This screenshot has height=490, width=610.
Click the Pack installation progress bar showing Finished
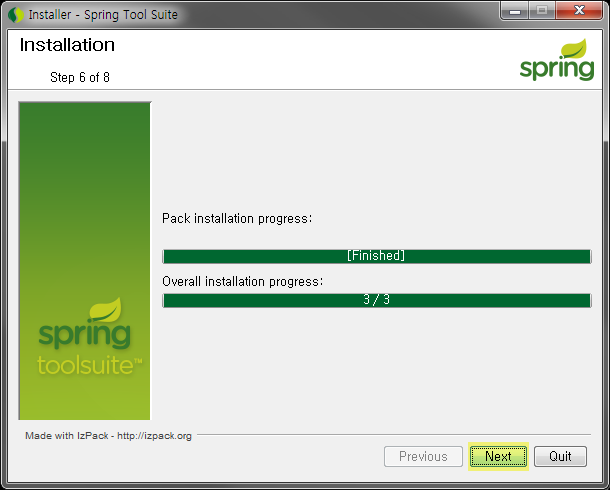click(x=377, y=256)
